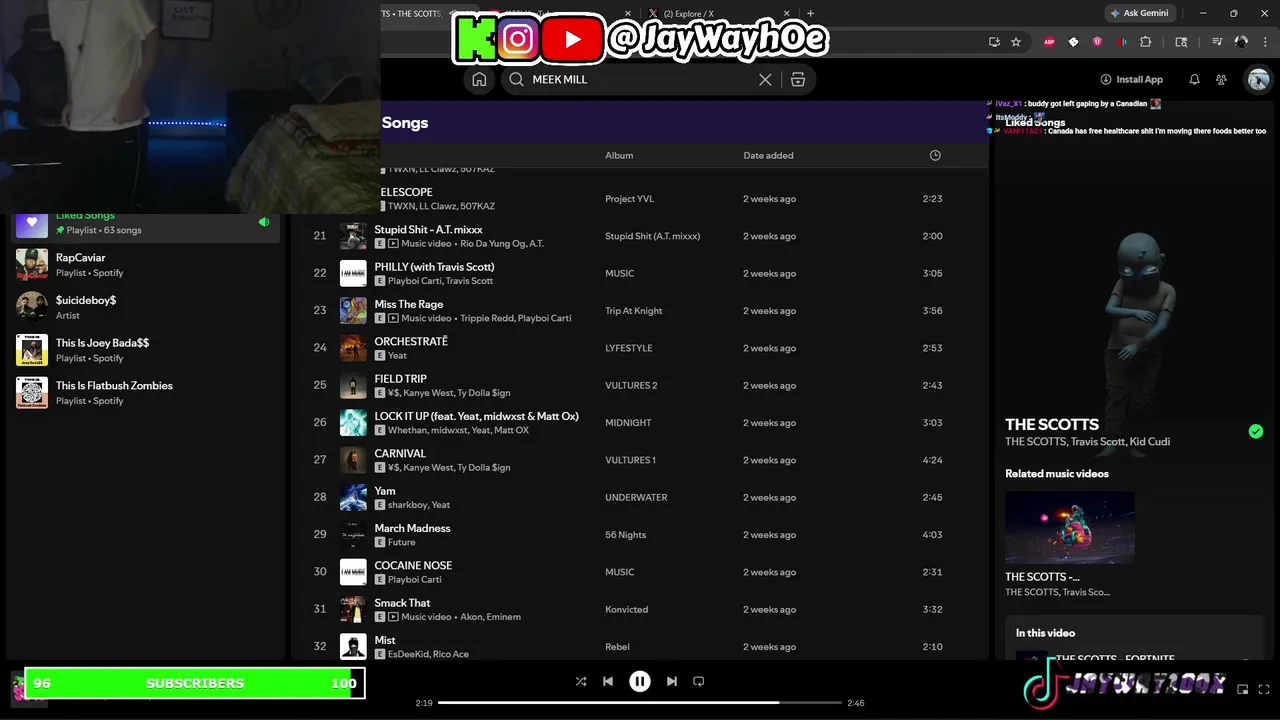Open the Spotify profile avatar menu
This screenshot has height=720, width=1280.
[1258, 79]
